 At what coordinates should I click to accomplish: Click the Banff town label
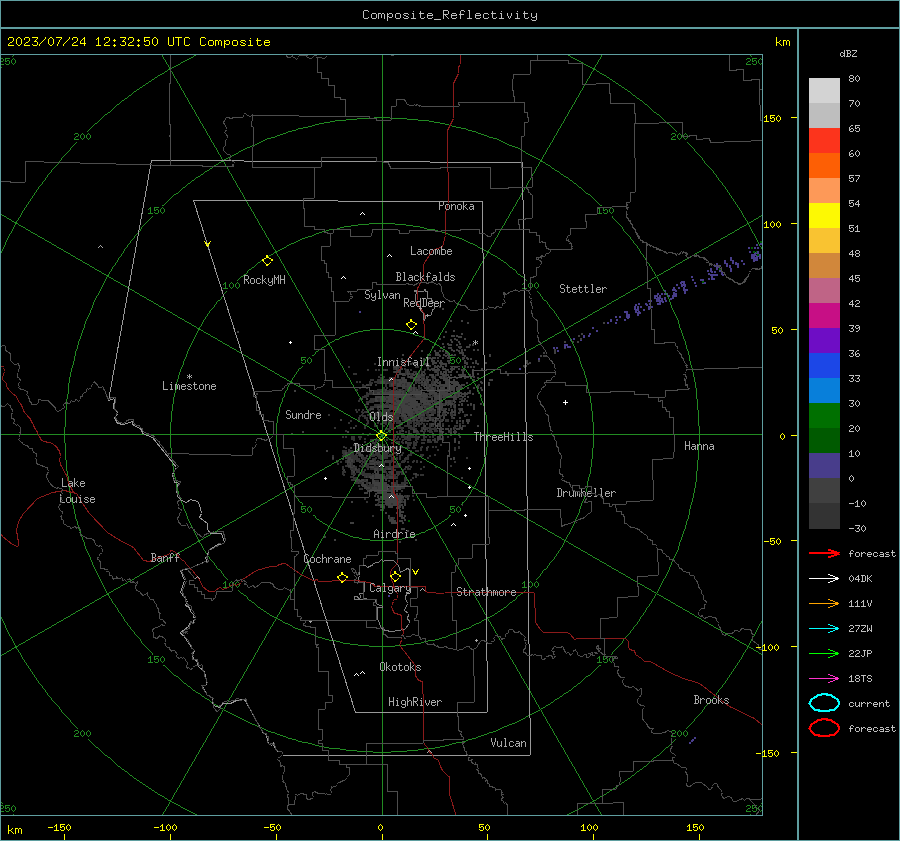click(x=165, y=558)
